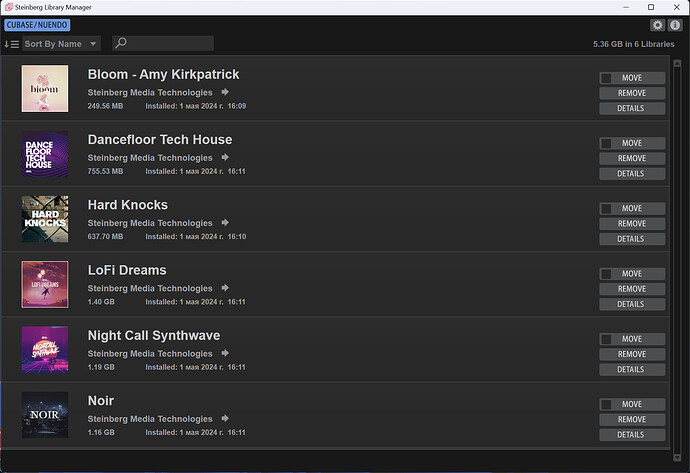Click the Bloom - Amy Kirkpatrick title
The height and width of the screenshot is (473, 690).
pos(163,74)
